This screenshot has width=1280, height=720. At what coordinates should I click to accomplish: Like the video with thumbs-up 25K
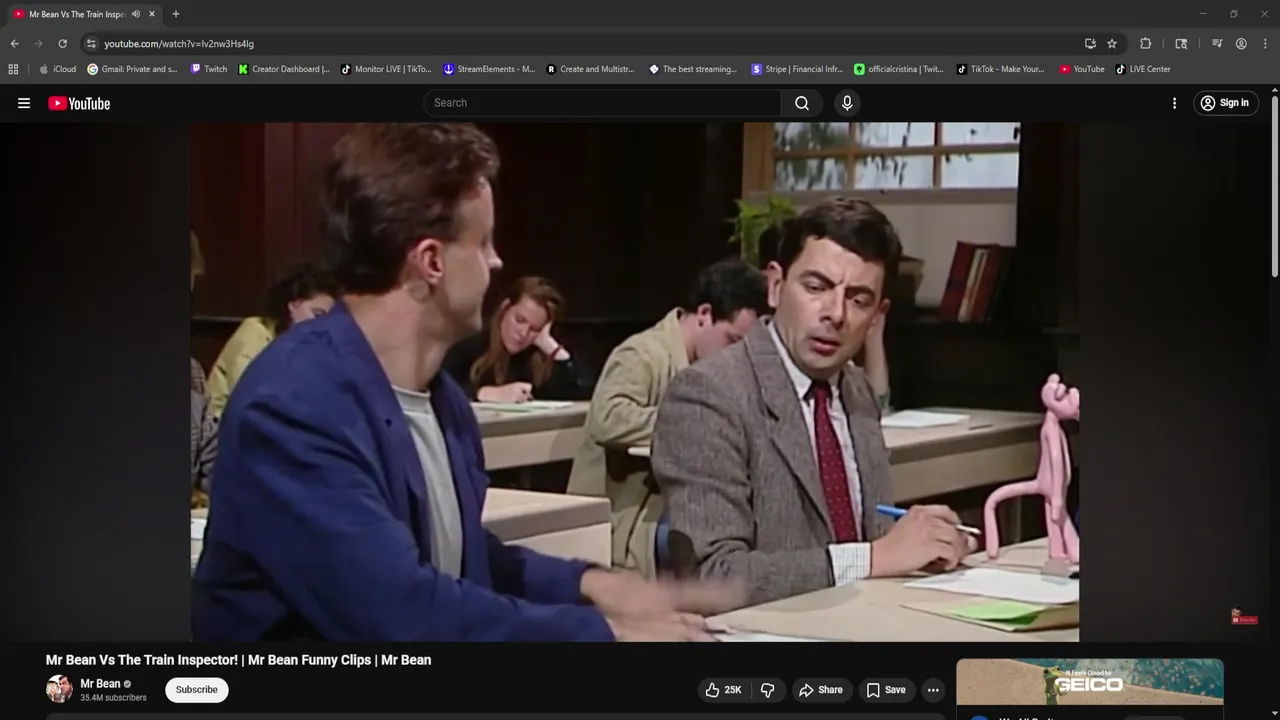(x=724, y=690)
